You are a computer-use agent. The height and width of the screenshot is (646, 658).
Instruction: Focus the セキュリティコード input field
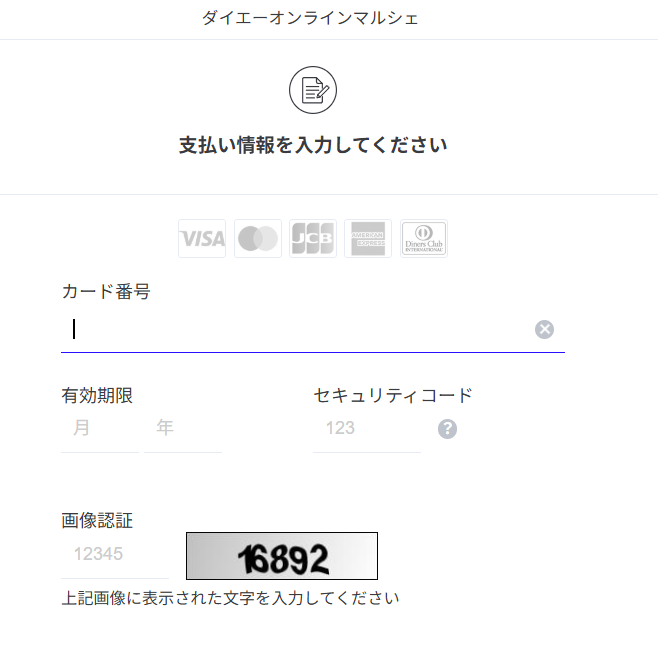click(x=366, y=429)
